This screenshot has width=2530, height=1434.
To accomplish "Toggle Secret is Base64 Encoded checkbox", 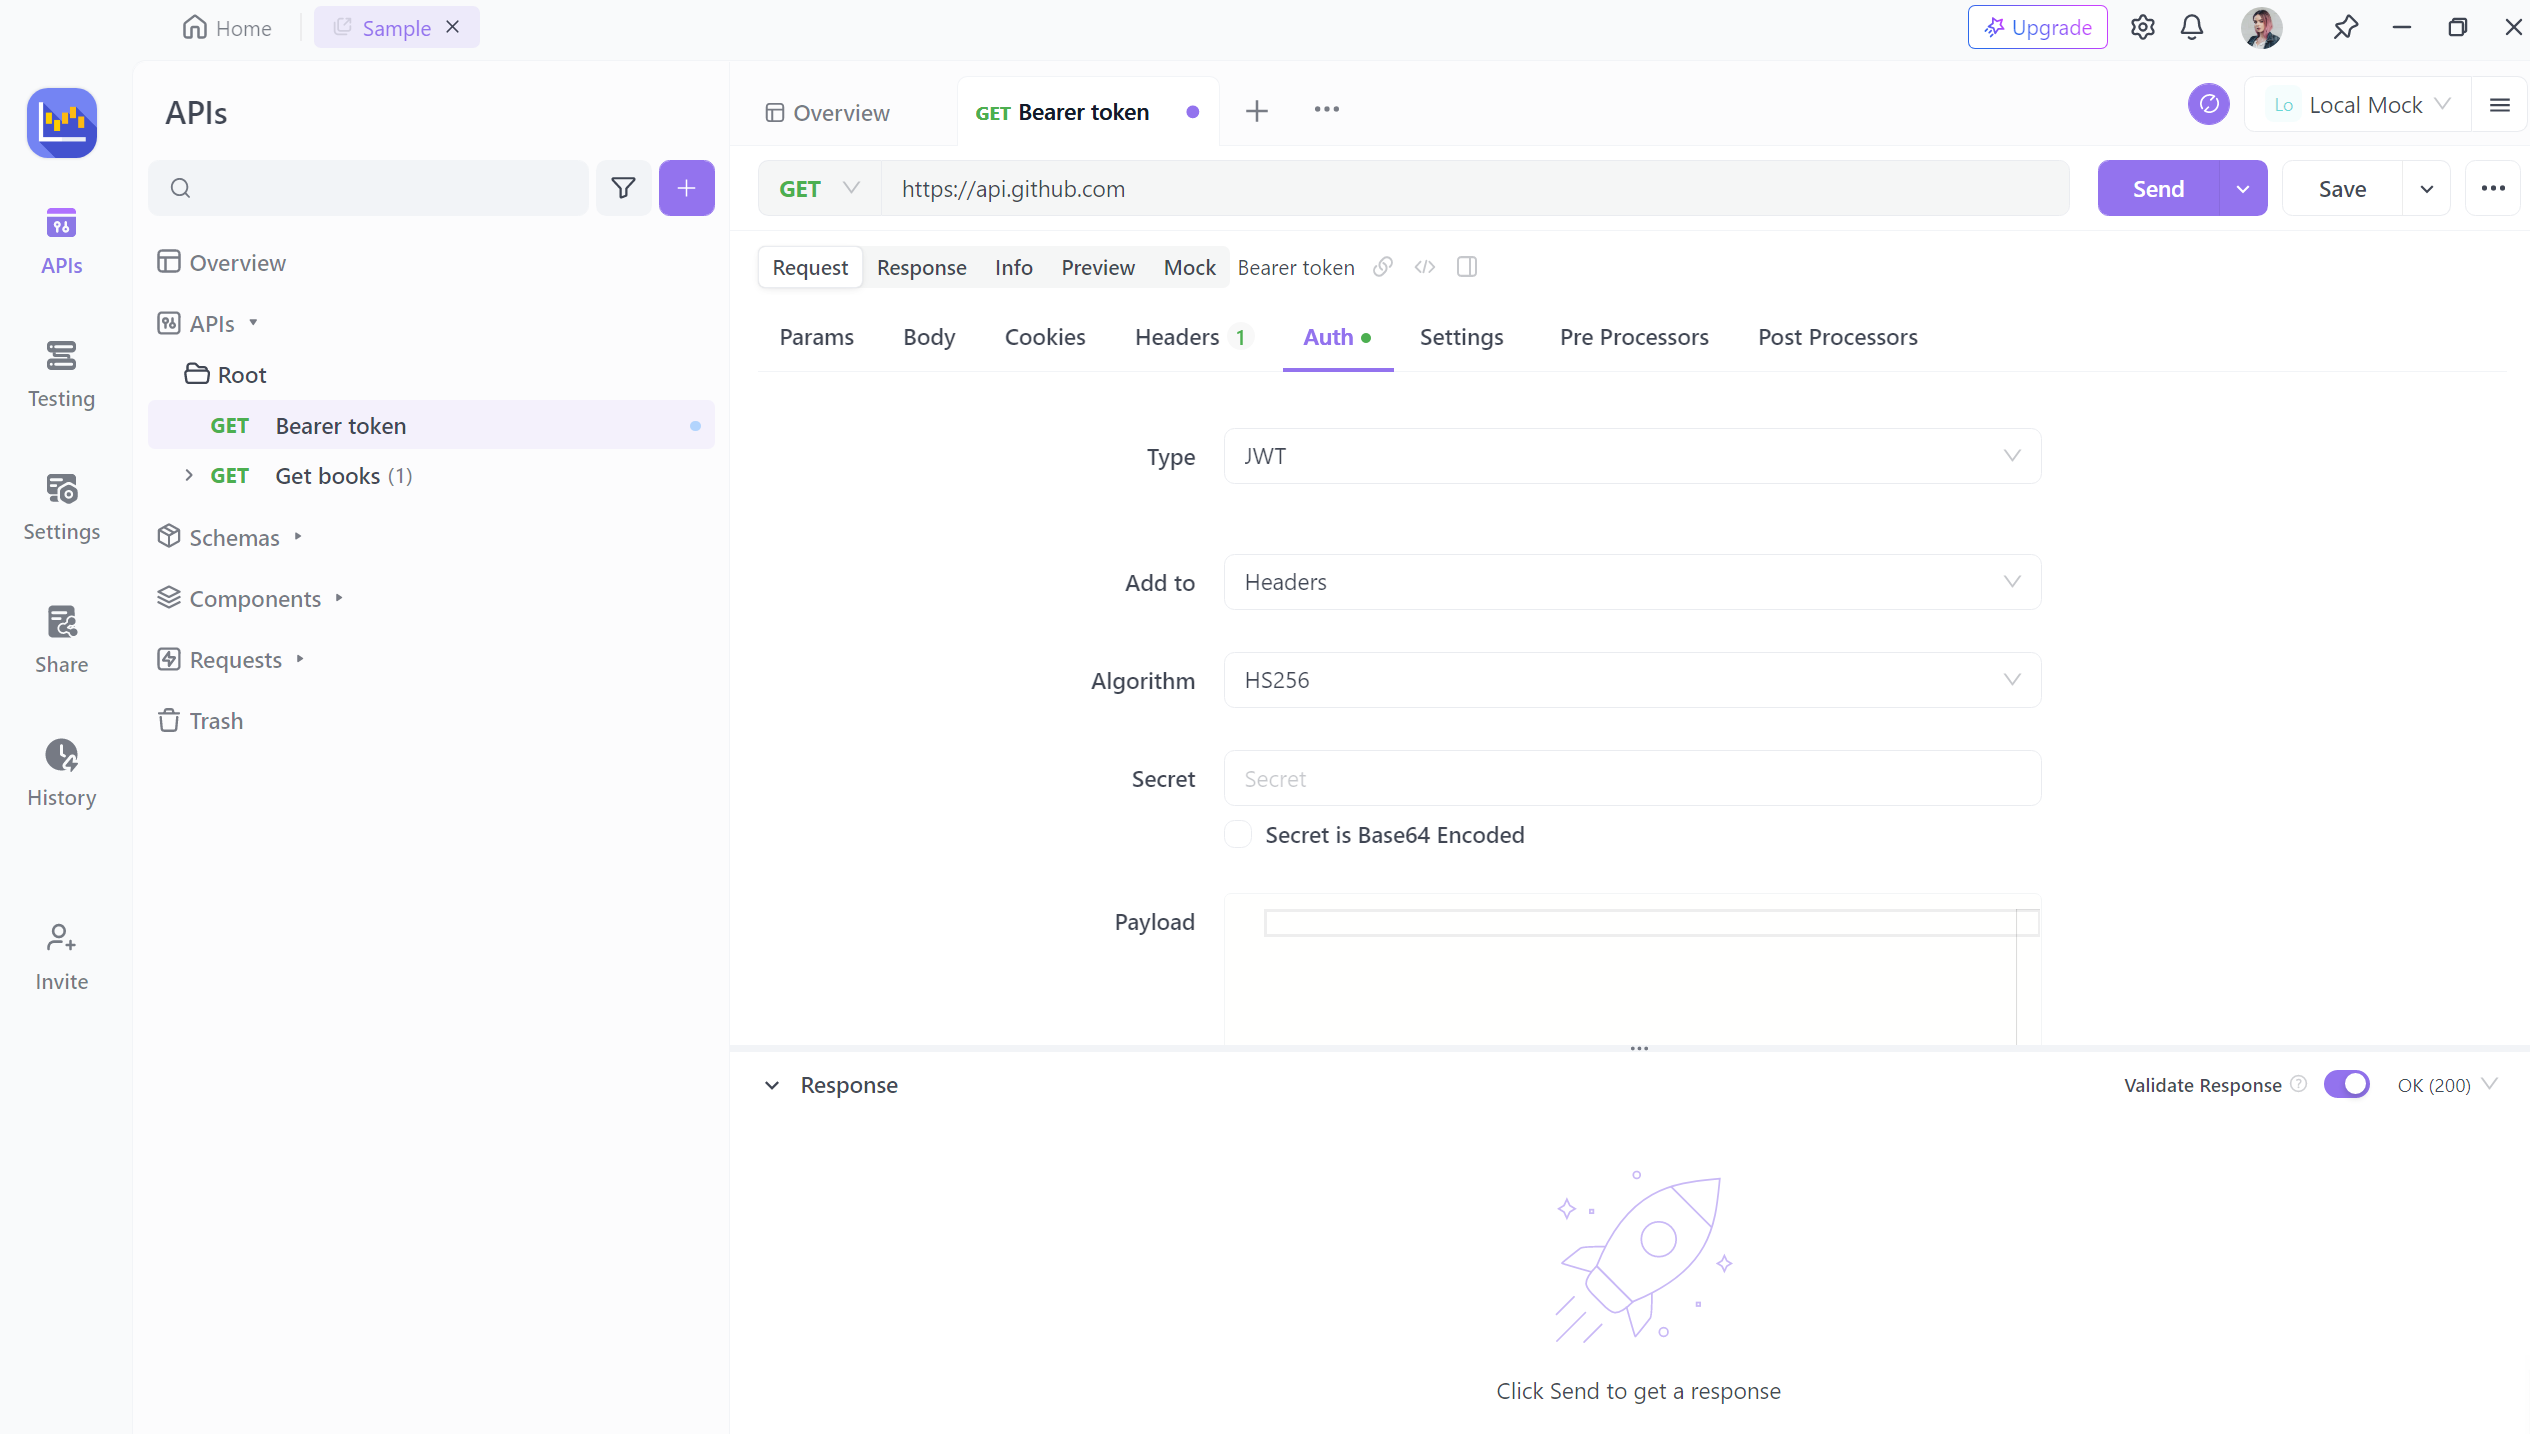I will click(x=1238, y=834).
